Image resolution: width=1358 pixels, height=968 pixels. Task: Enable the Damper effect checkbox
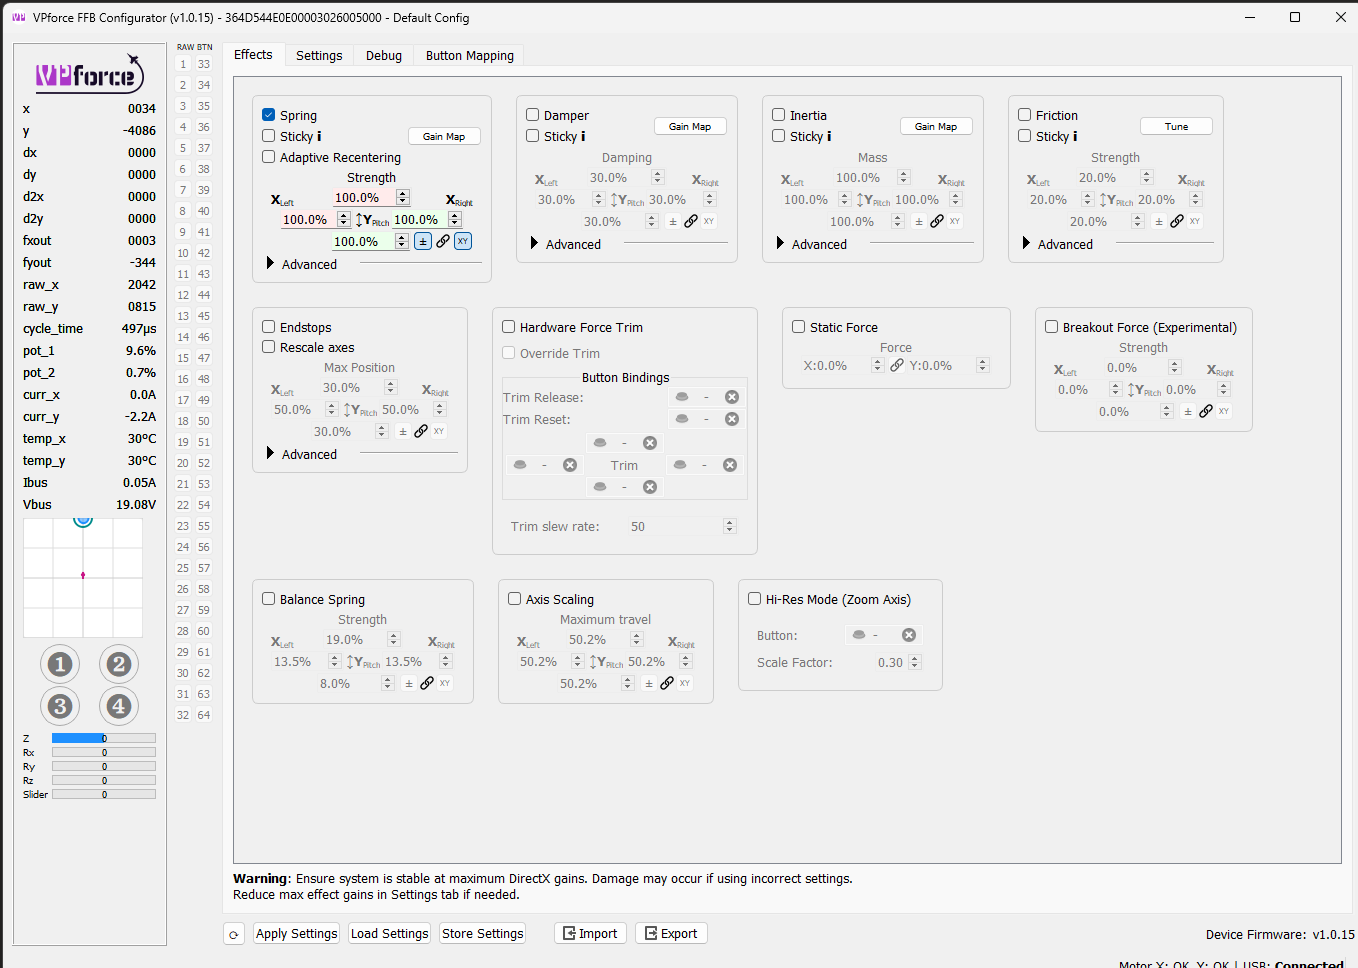tap(533, 115)
